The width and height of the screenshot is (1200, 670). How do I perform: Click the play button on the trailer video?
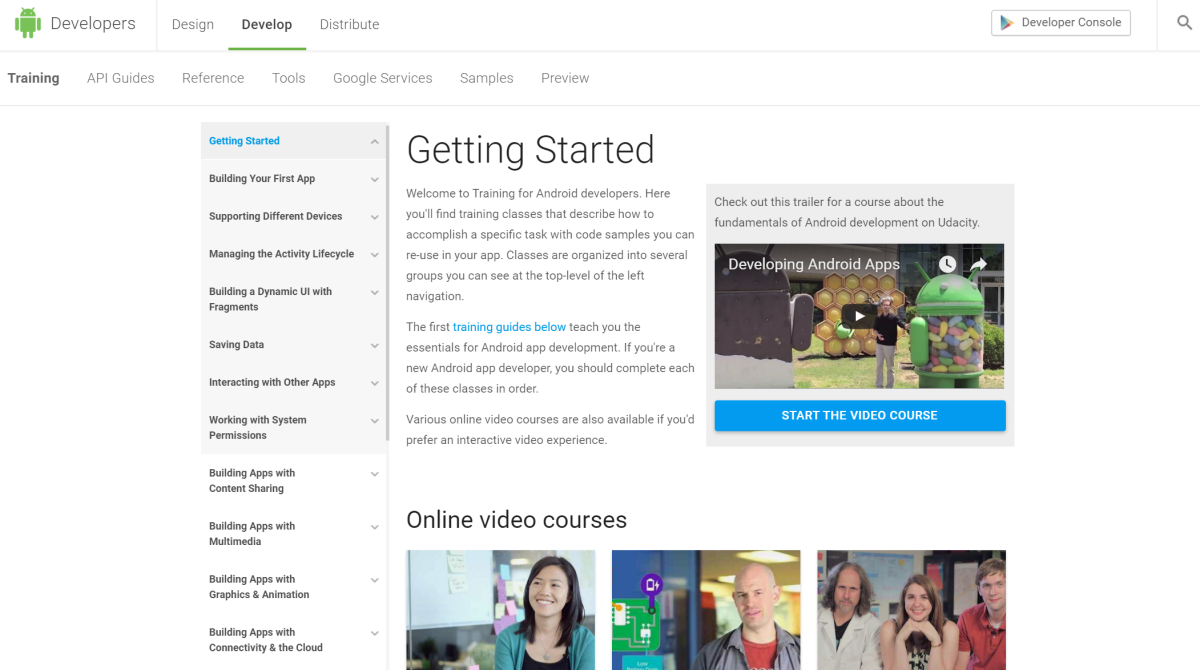click(x=858, y=314)
